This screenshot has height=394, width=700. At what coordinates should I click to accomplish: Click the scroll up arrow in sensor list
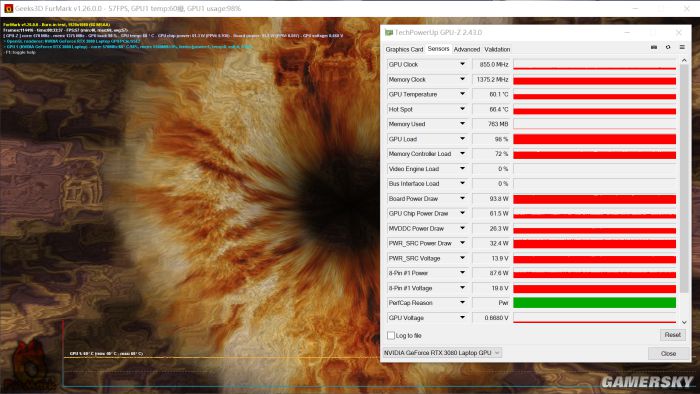684,60
